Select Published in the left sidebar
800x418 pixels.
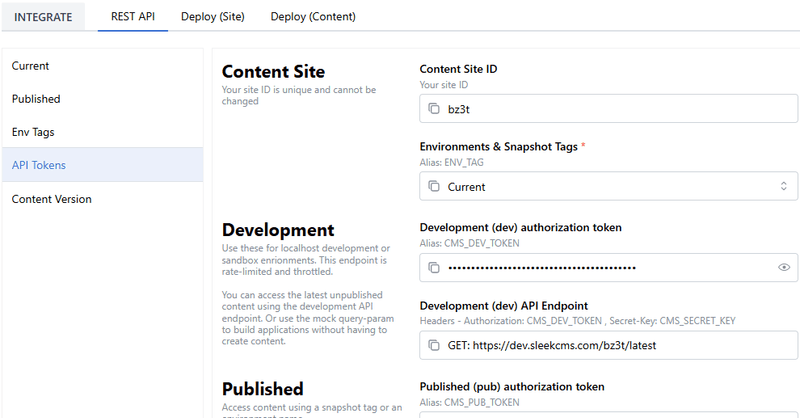click(36, 99)
